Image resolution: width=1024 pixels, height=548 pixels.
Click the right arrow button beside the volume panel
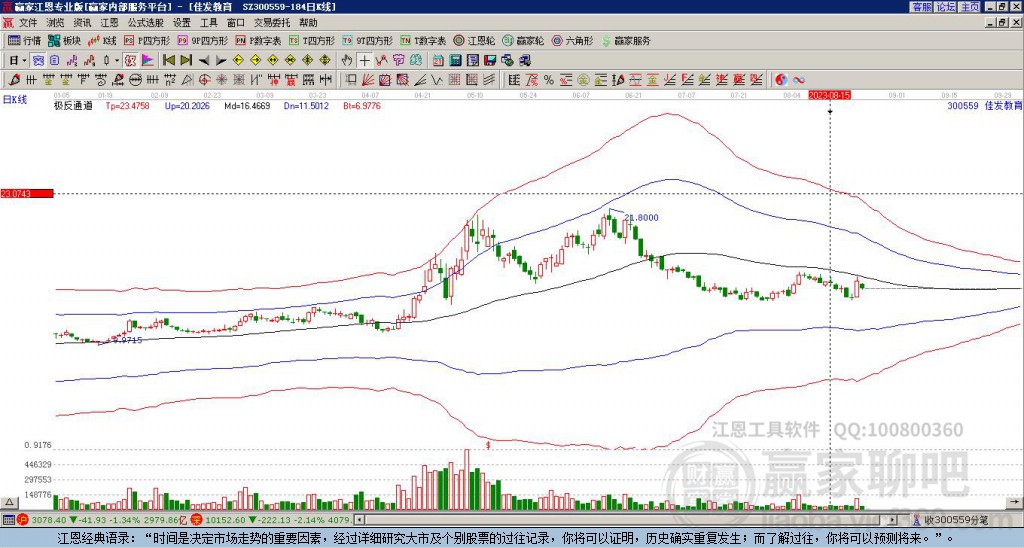point(1015,503)
